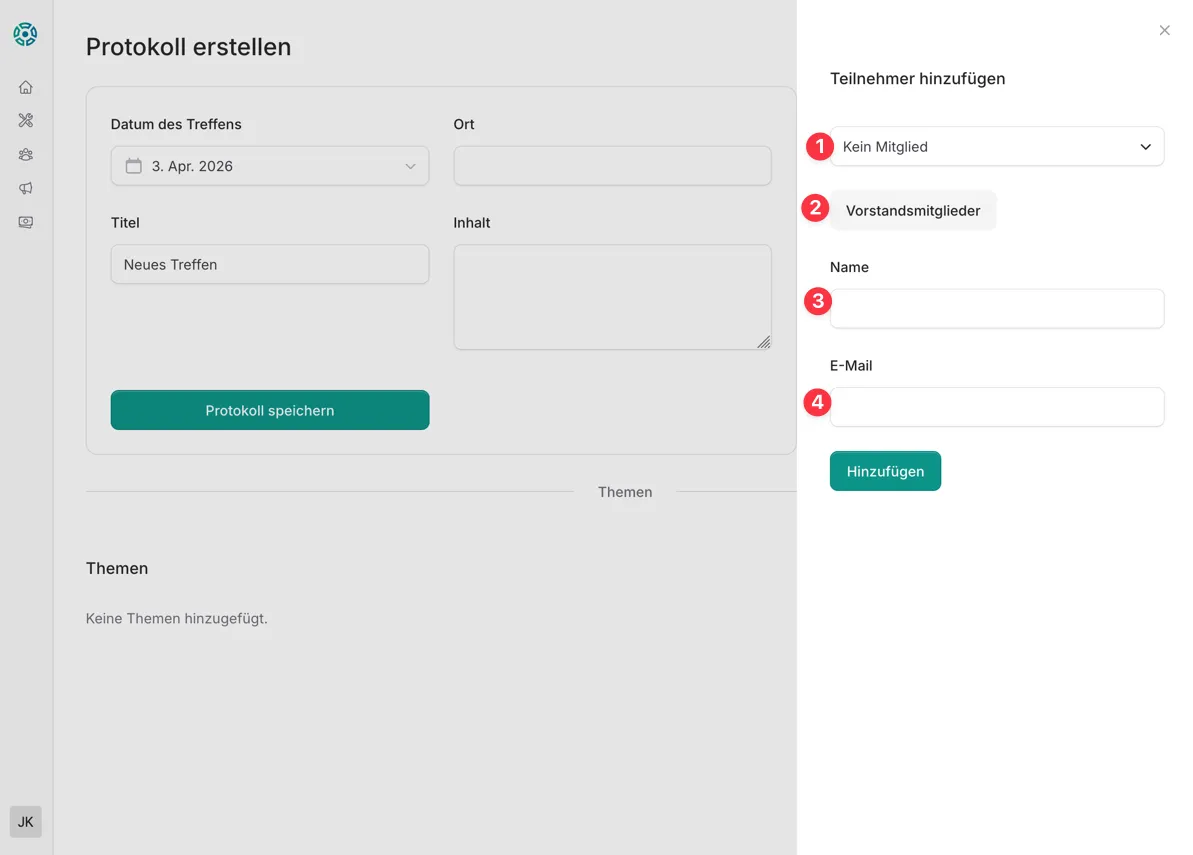Click the Titel field containing Neues Treffen
This screenshot has height=855, width=1193.
click(270, 265)
